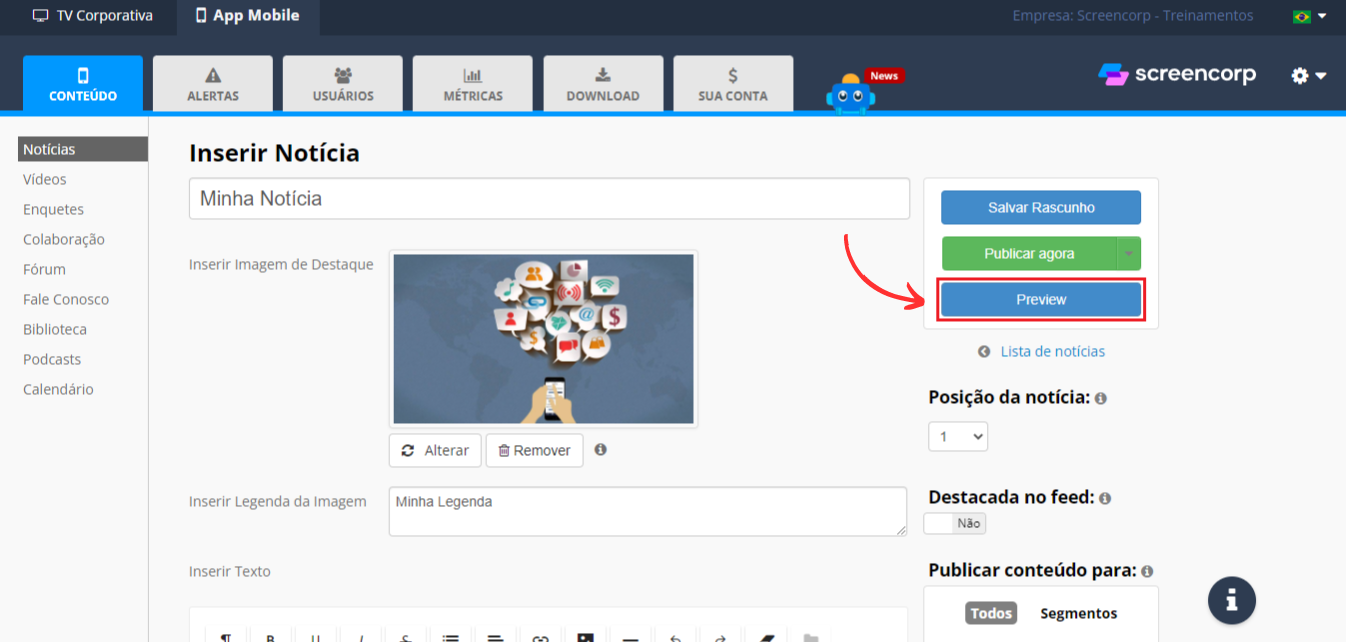Open the Posição da notícia dropdown

[x=957, y=436]
